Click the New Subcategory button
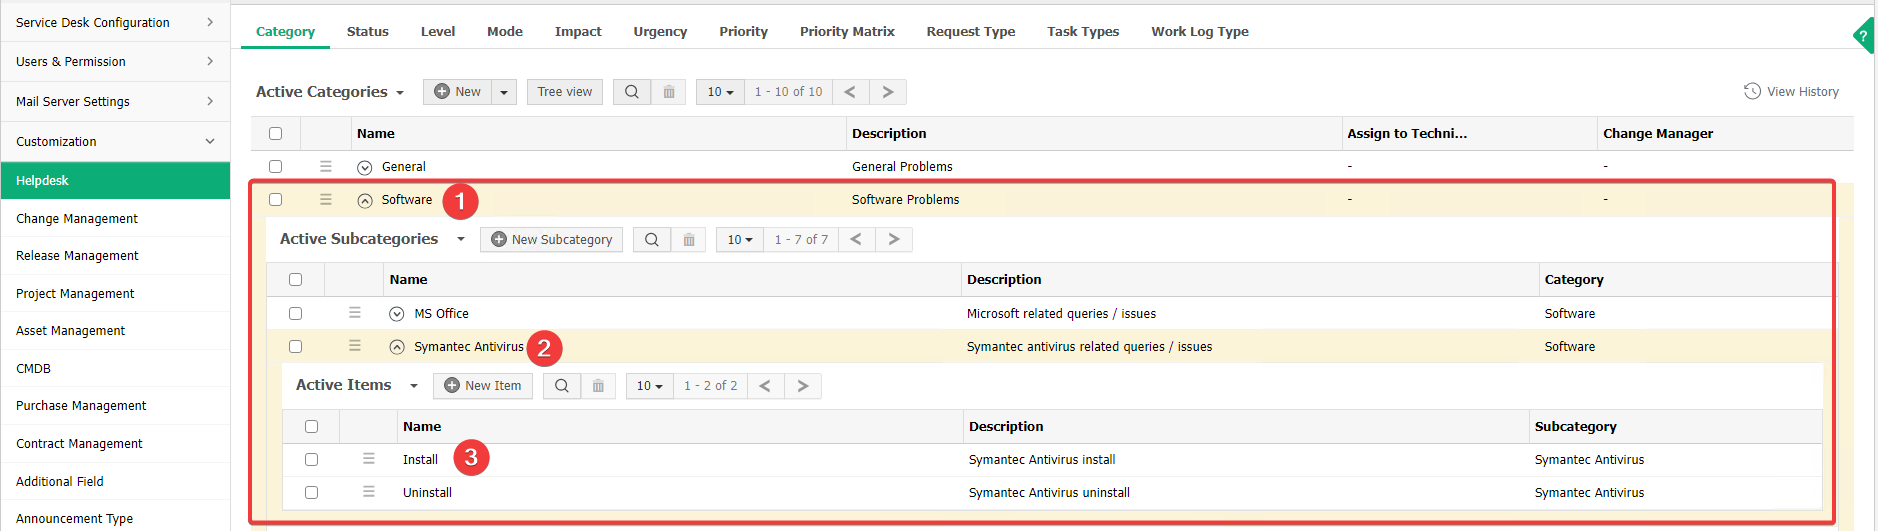This screenshot has height=531, width=1878. point(551,240)
